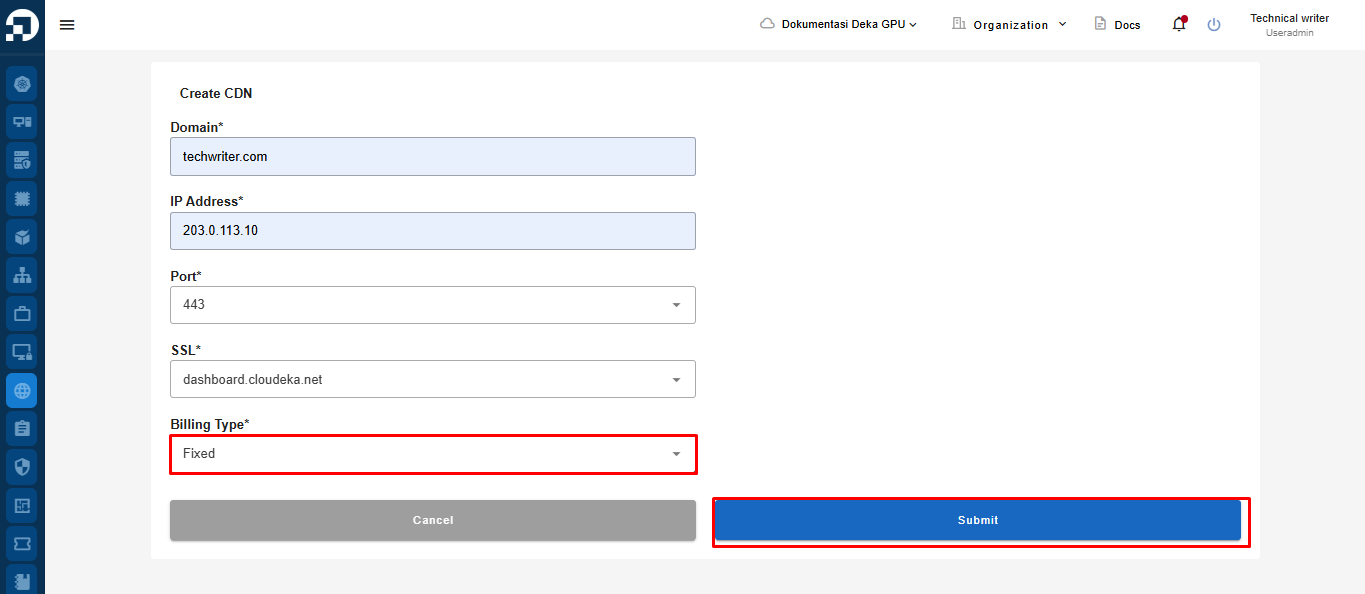Screen dimensions: 1365x594
Task: Open the ticket voucher sidebar icon
Action: coord(22,543)
